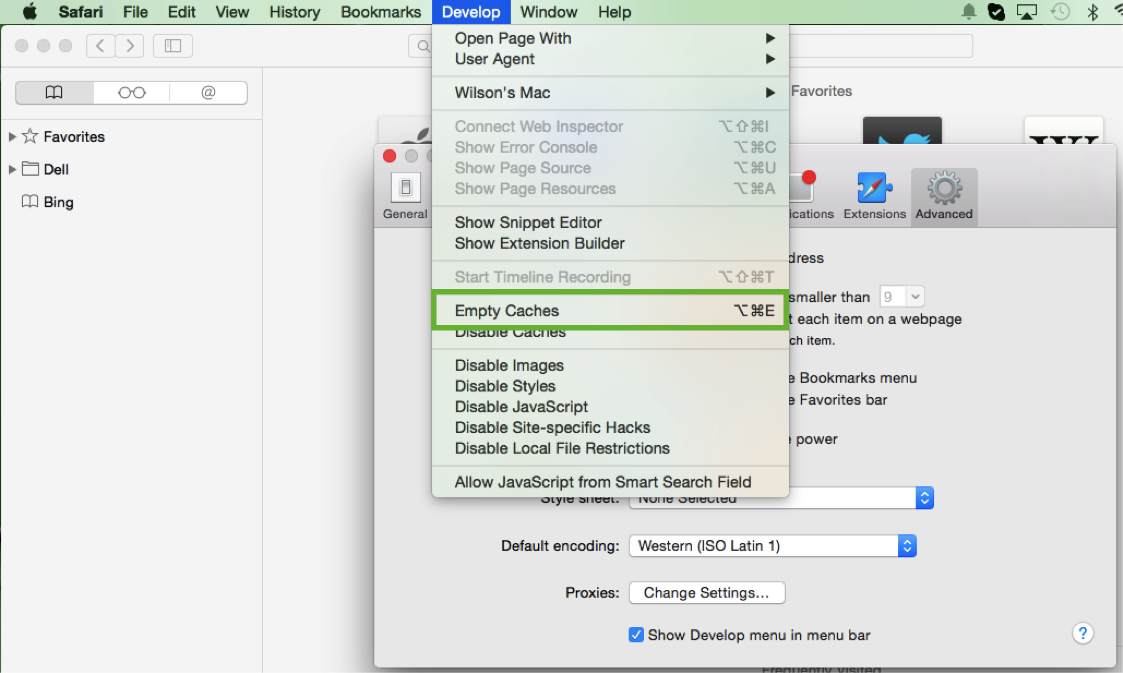
Task: Expand the Dell bookmarks folder
Action: (x=10, y=169)
